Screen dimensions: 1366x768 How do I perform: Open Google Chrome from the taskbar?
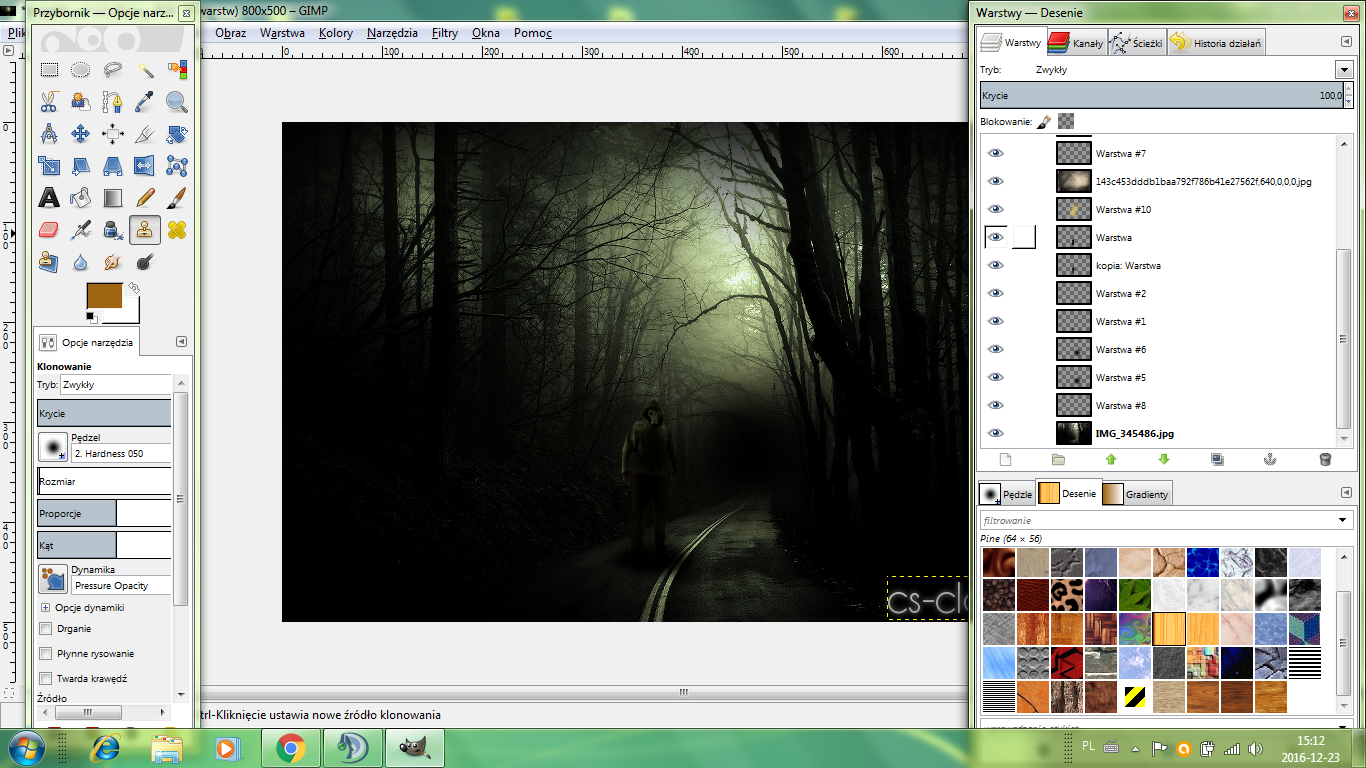[291, 748]
